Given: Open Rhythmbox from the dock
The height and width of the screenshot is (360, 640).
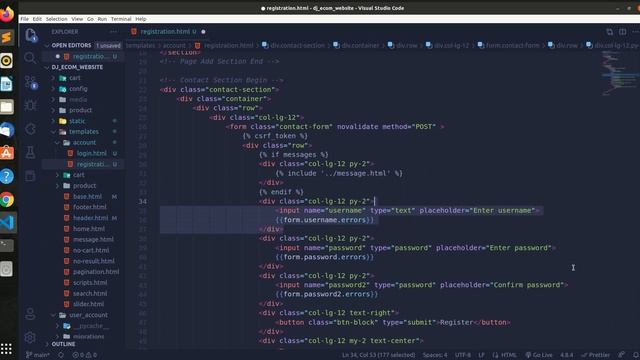Looking at the screenshot, I should pos(7,61).
